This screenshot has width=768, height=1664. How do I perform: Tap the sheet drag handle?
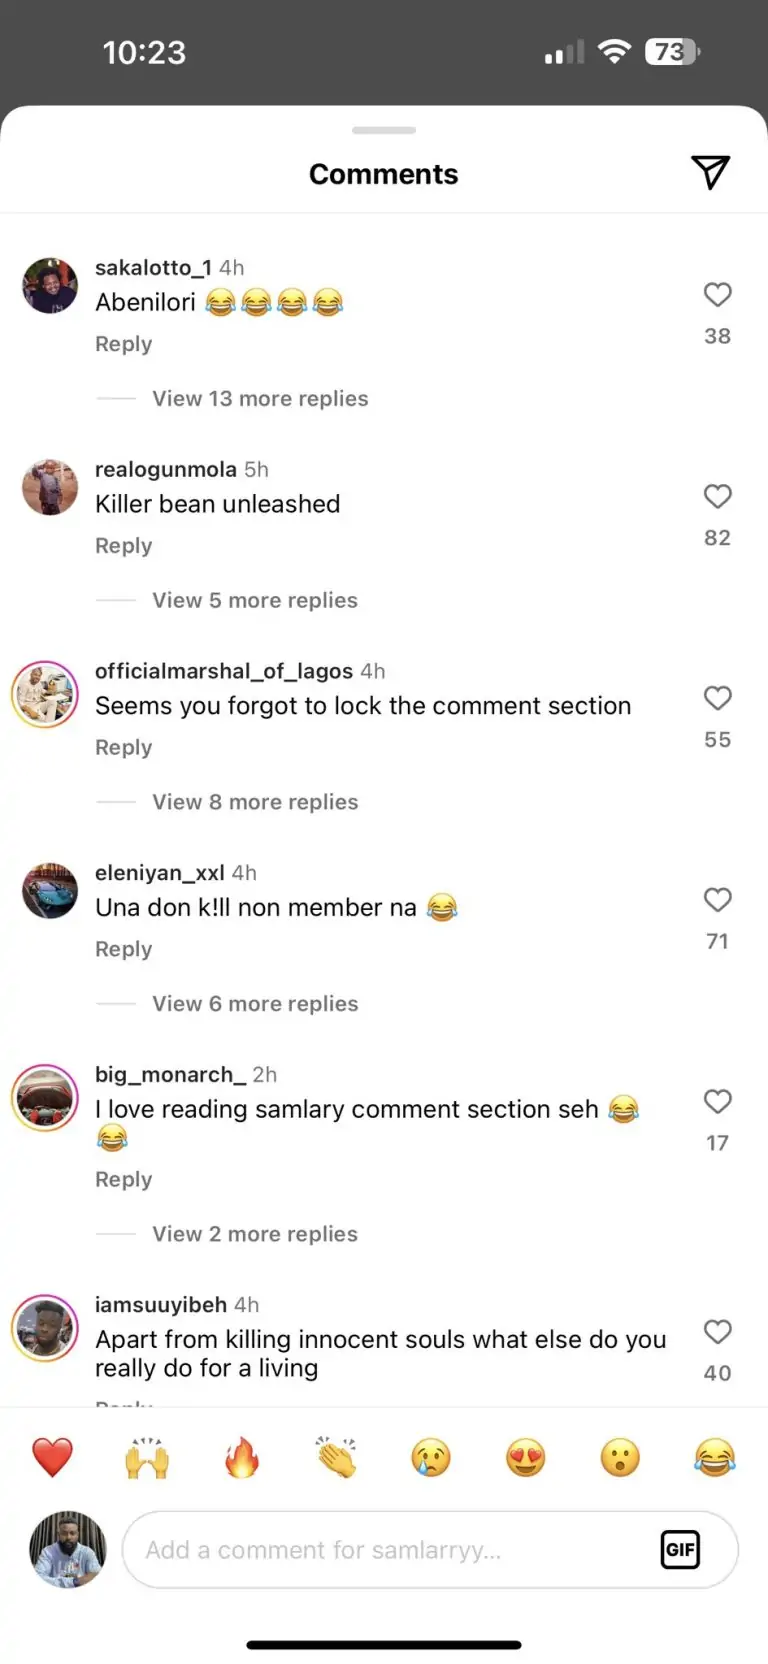[384, 130]
